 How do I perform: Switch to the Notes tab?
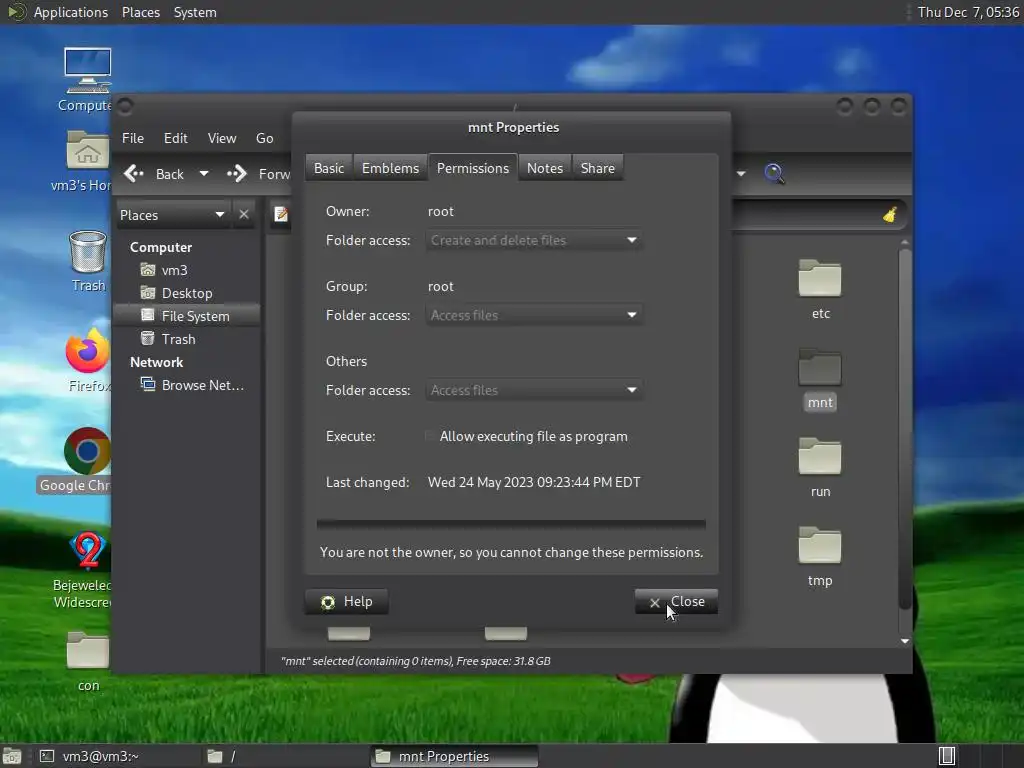coord(545,168)
